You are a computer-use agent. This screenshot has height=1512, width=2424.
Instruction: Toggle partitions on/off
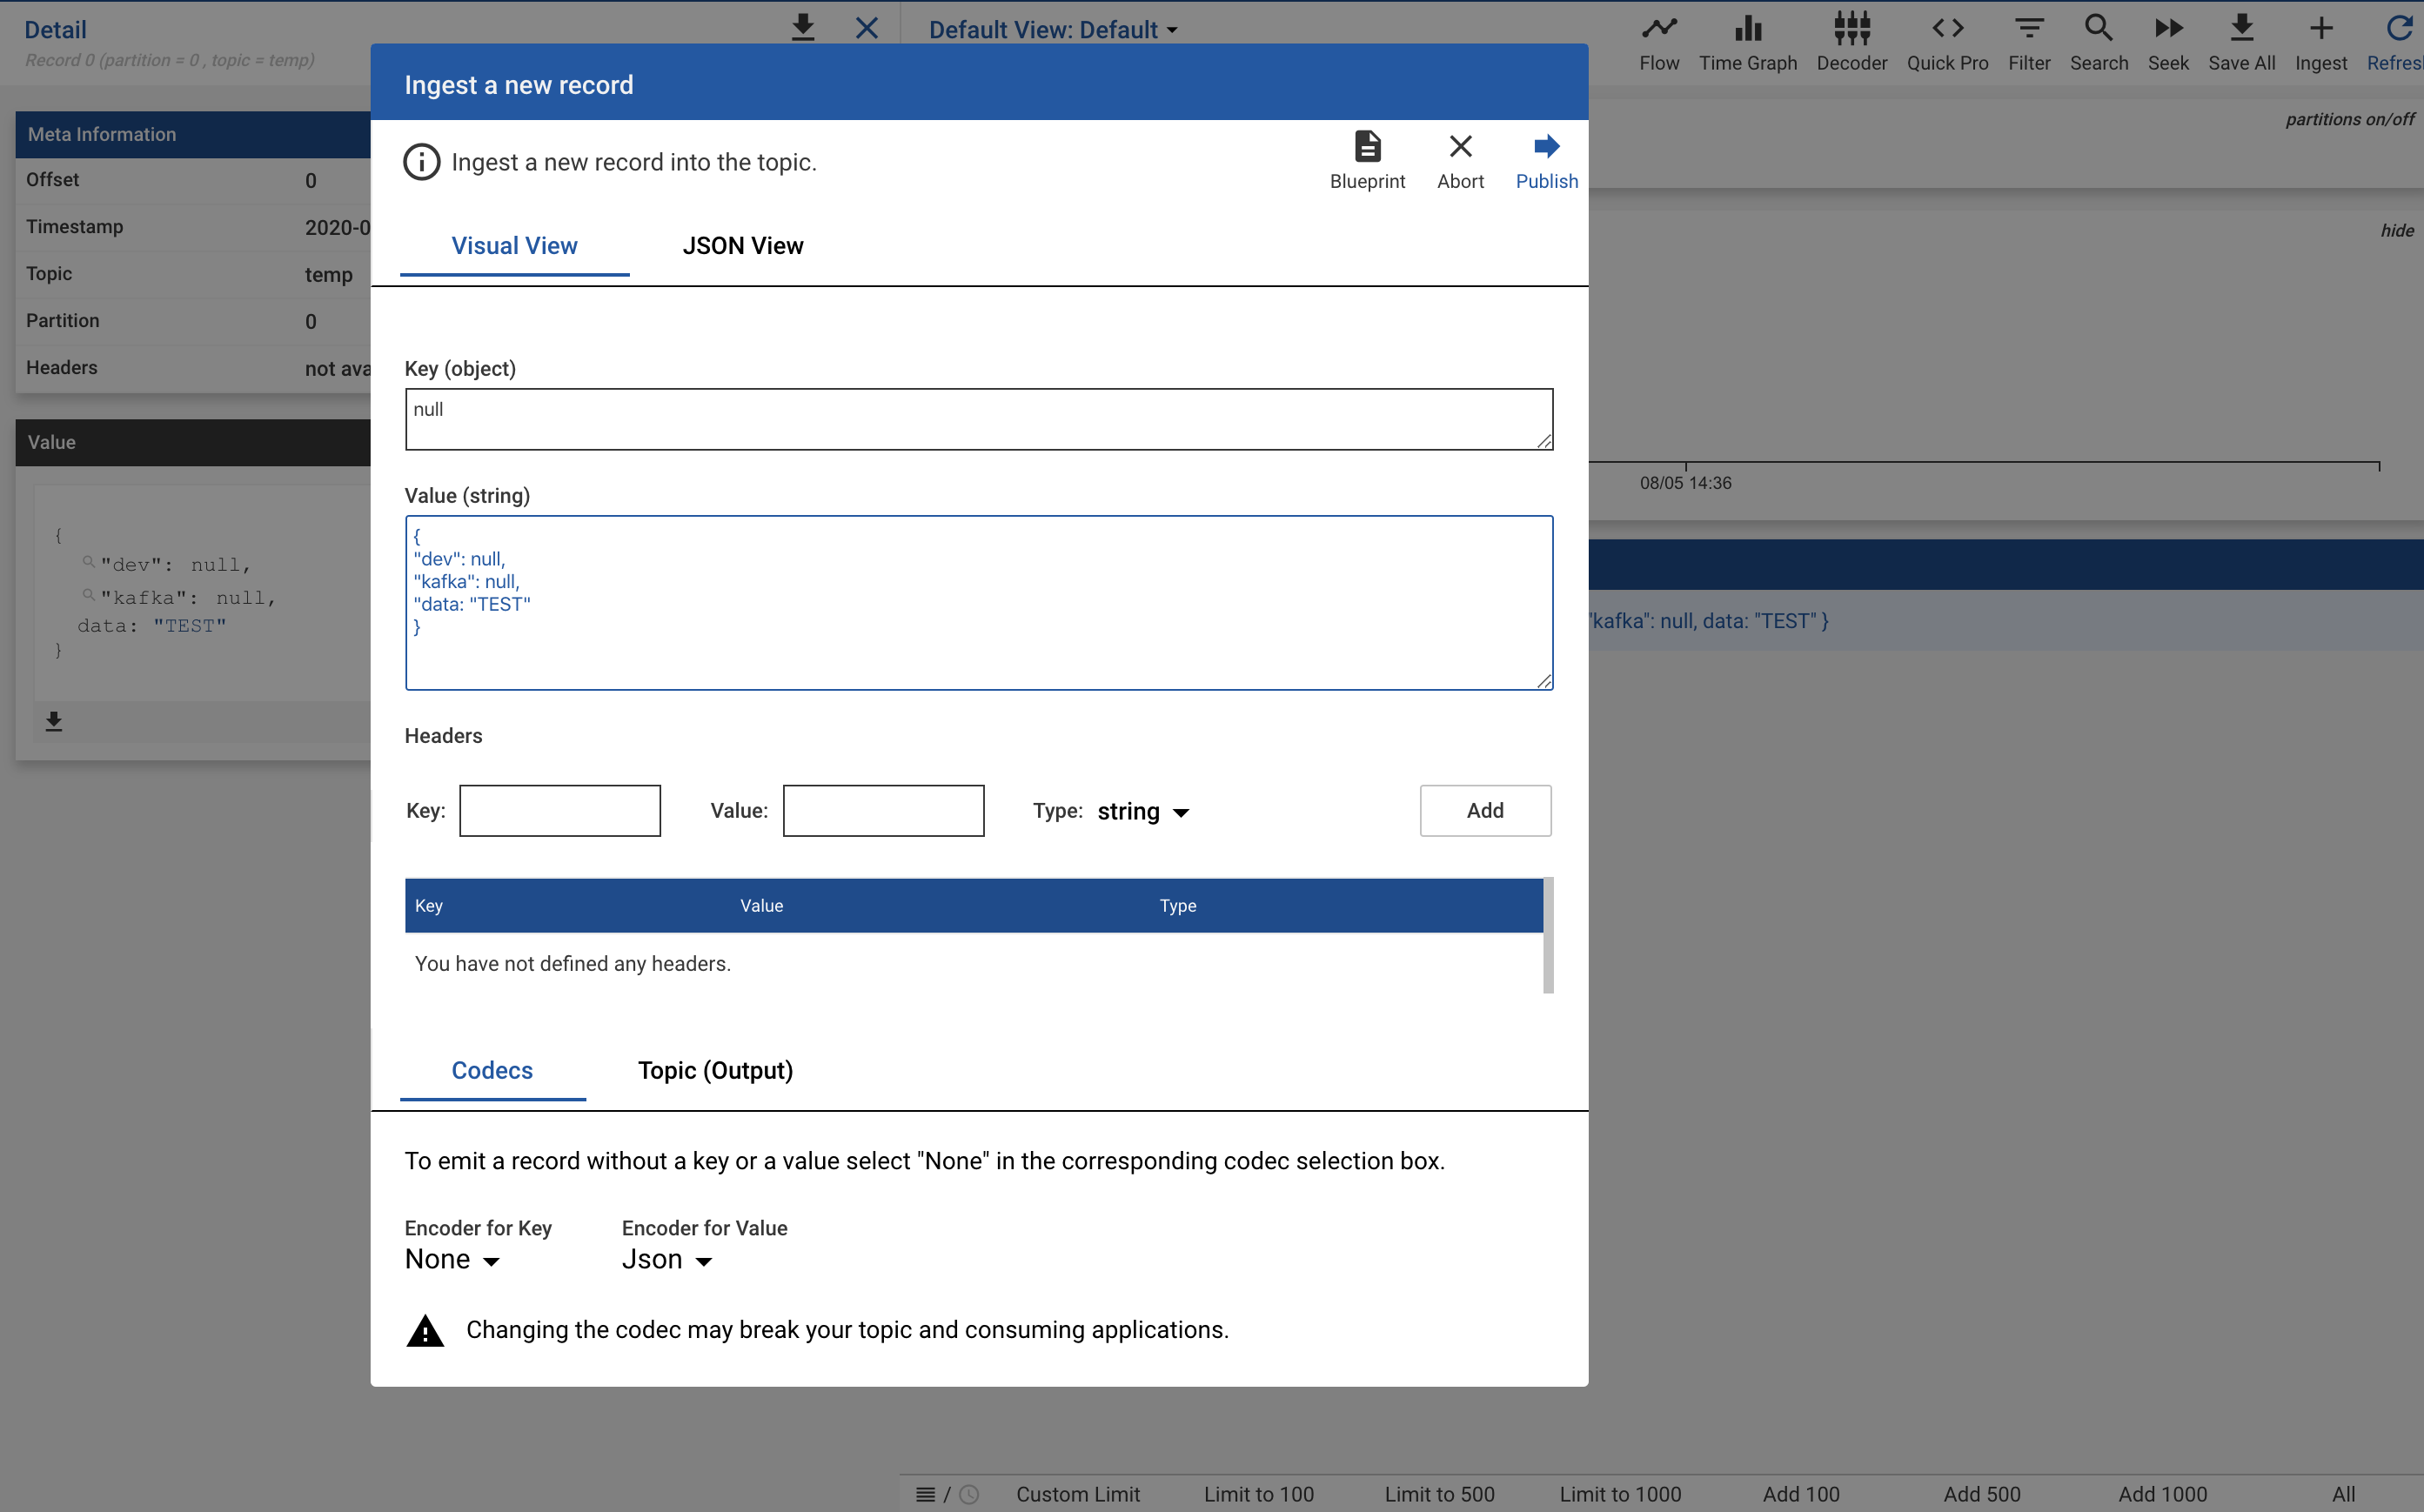tap(2349, 119)
